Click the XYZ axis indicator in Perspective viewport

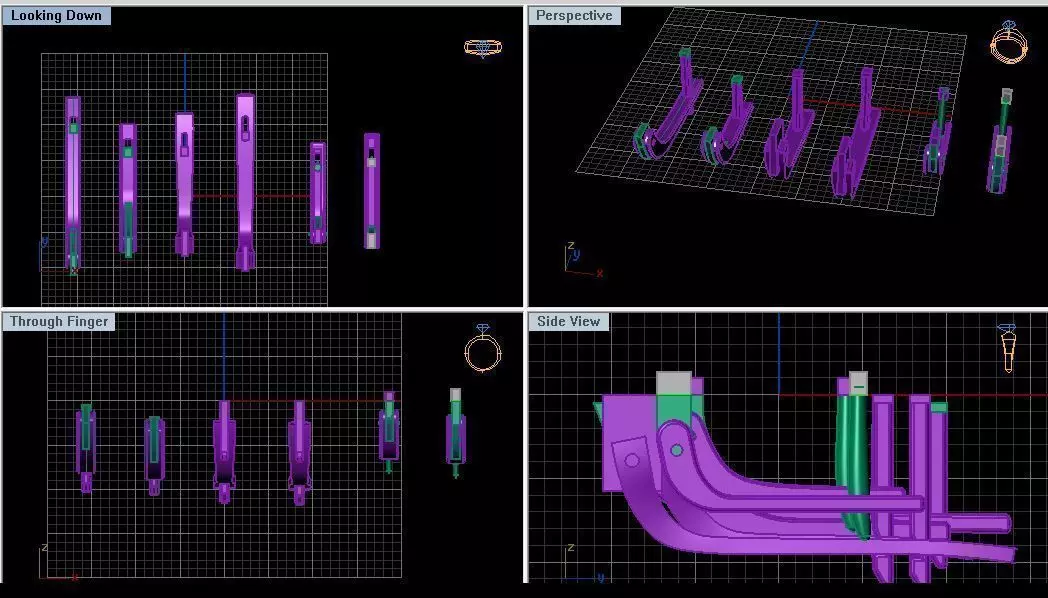[x=581, y=261]
